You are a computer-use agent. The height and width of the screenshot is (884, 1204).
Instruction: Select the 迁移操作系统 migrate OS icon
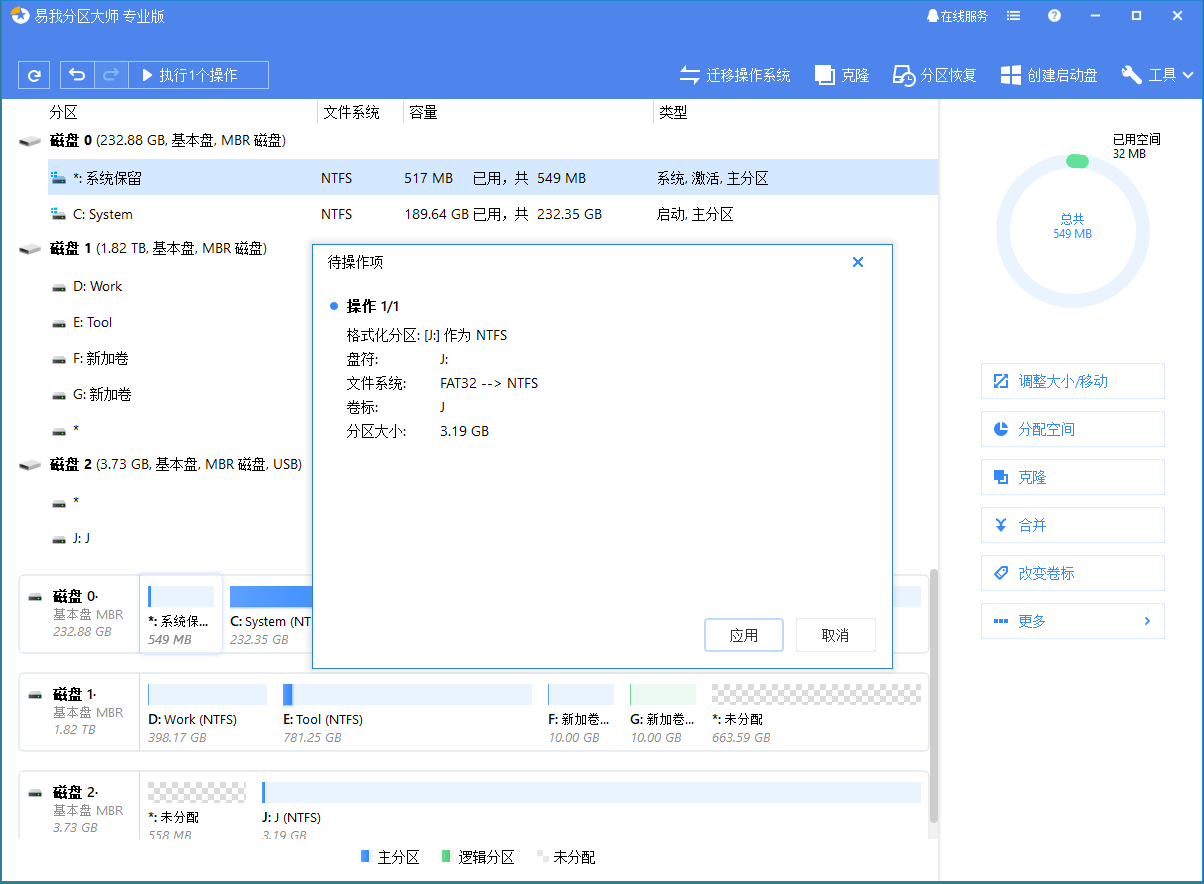tap(689, 74)
